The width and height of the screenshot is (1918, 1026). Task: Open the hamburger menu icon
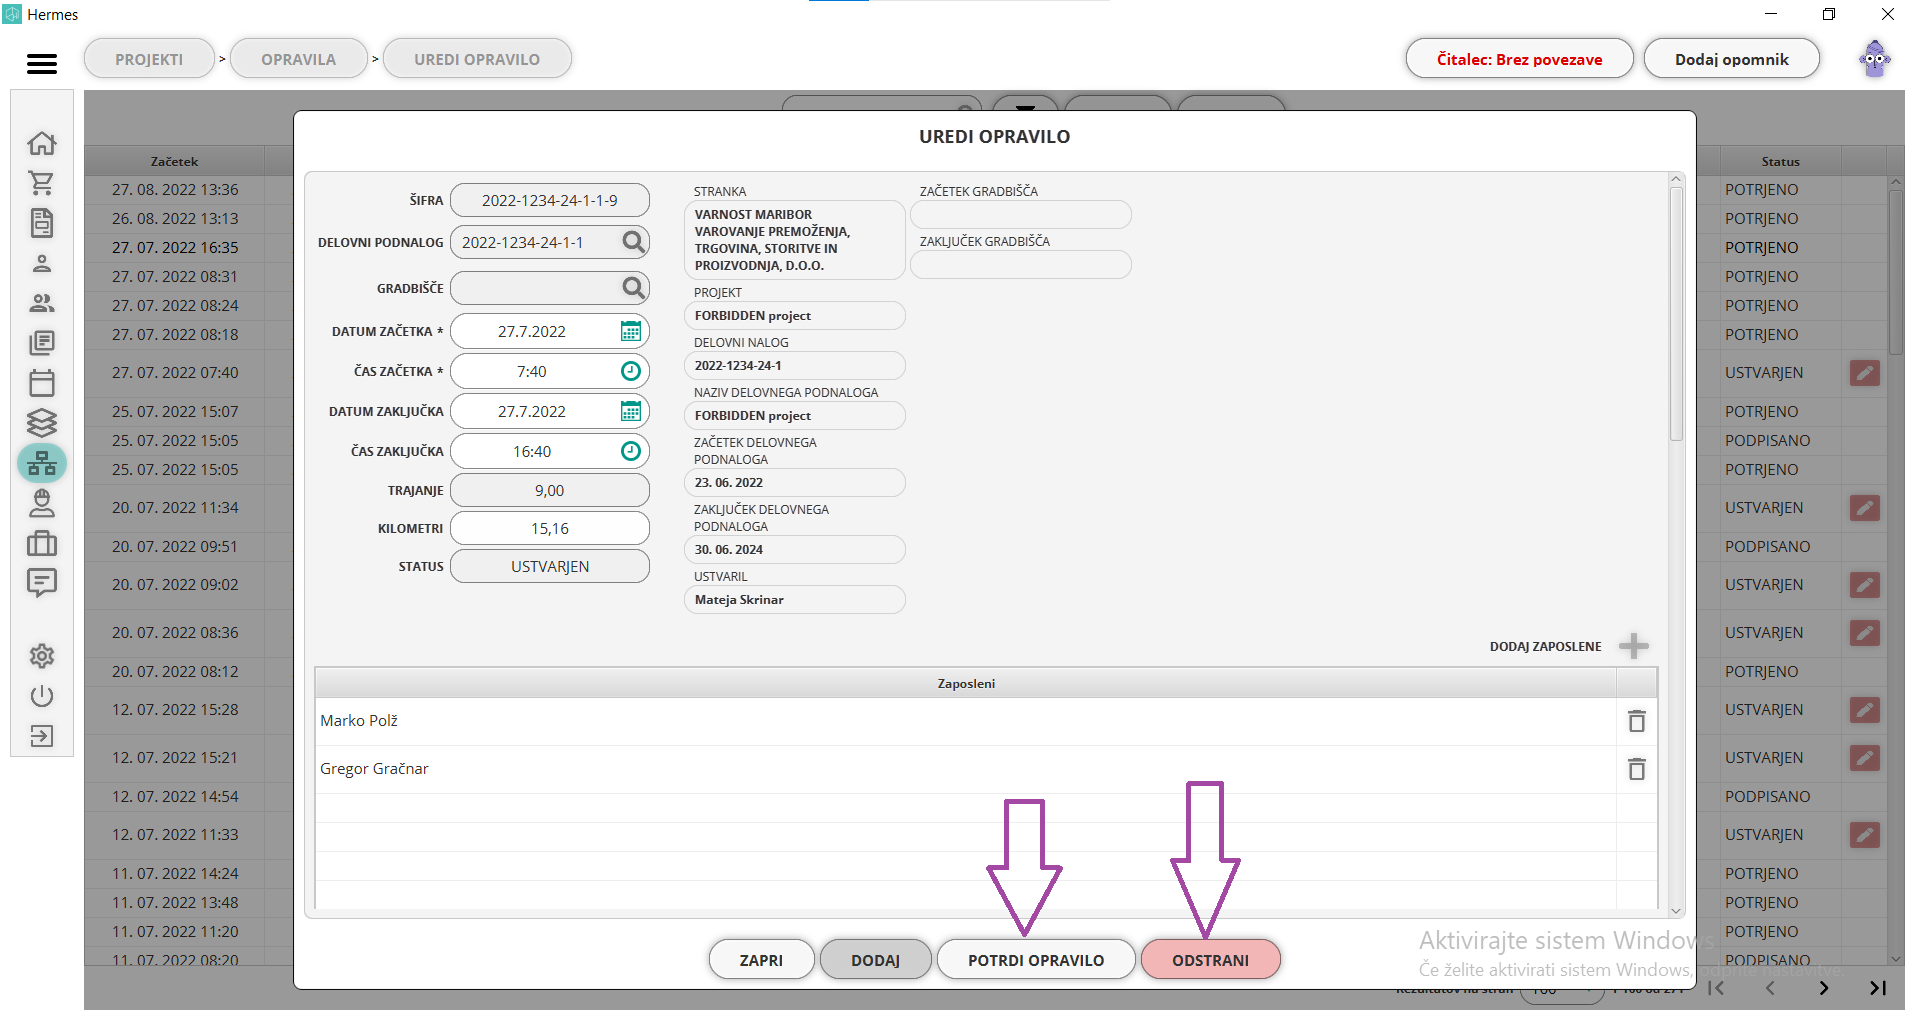tap(42, 64)
